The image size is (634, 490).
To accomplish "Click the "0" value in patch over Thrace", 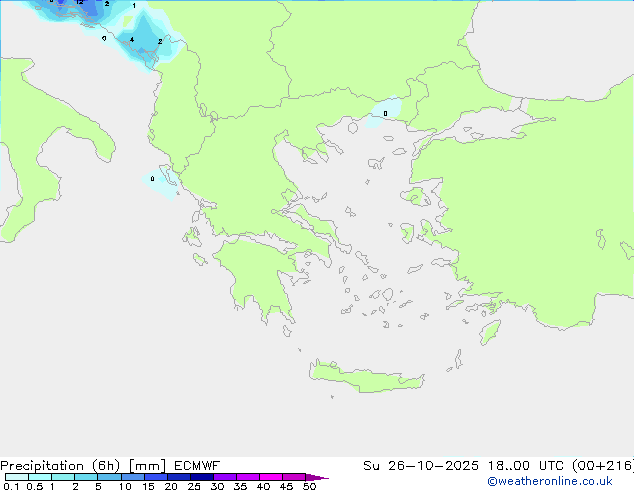I will (385, 114).
